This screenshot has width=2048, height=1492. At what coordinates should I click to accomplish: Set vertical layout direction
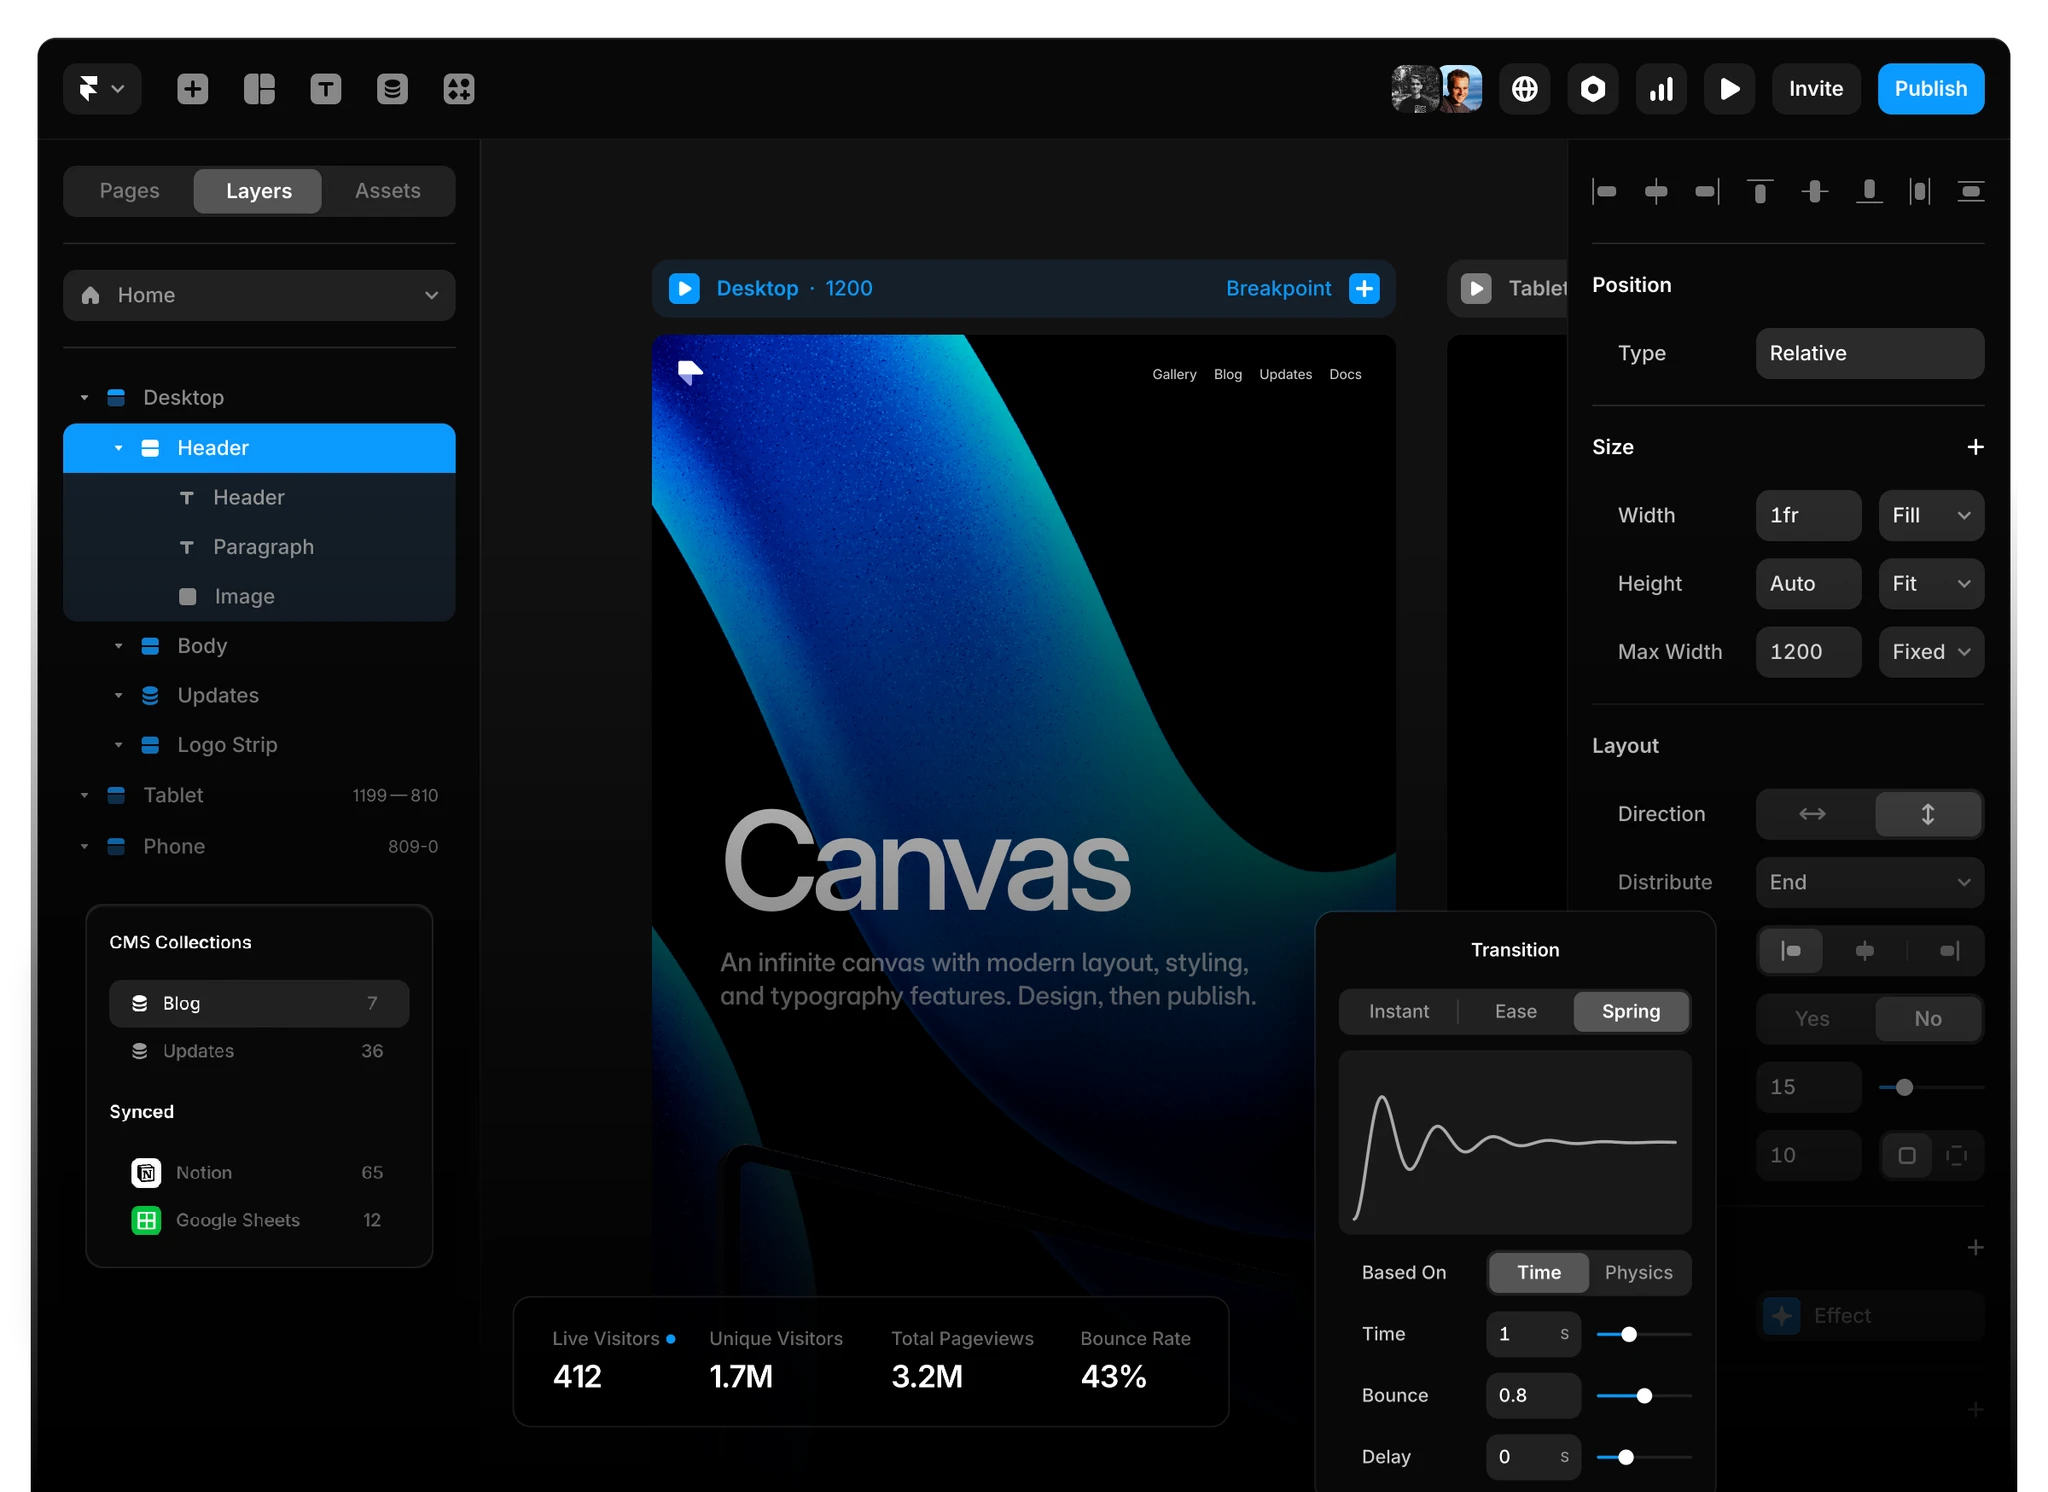coord(1927,814)
